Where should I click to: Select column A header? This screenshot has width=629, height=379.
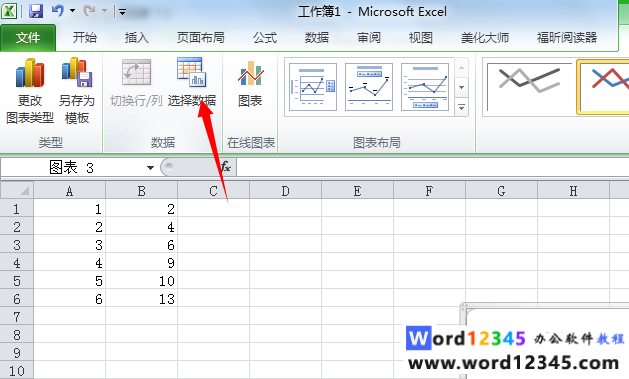(x=69, y=191)
